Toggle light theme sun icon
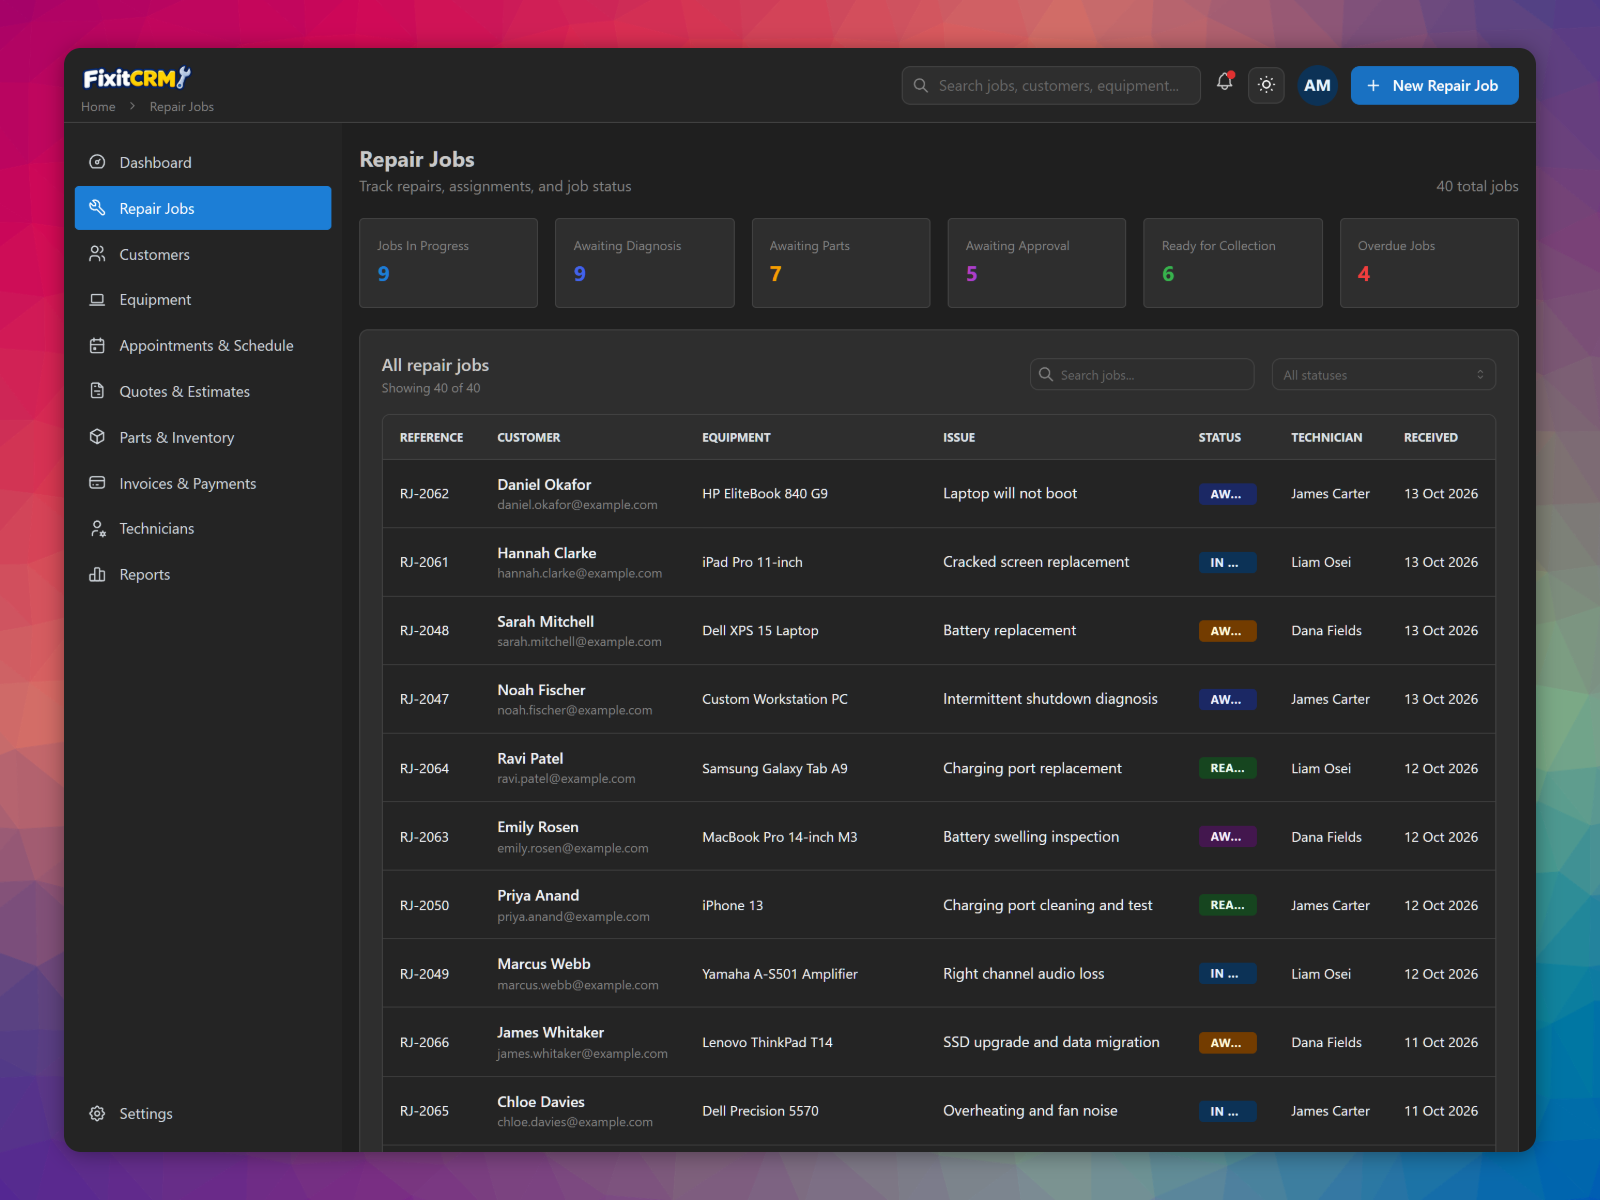Image resolution: width=1600 pixels, height=1200 pixels. coord(1266,85)
